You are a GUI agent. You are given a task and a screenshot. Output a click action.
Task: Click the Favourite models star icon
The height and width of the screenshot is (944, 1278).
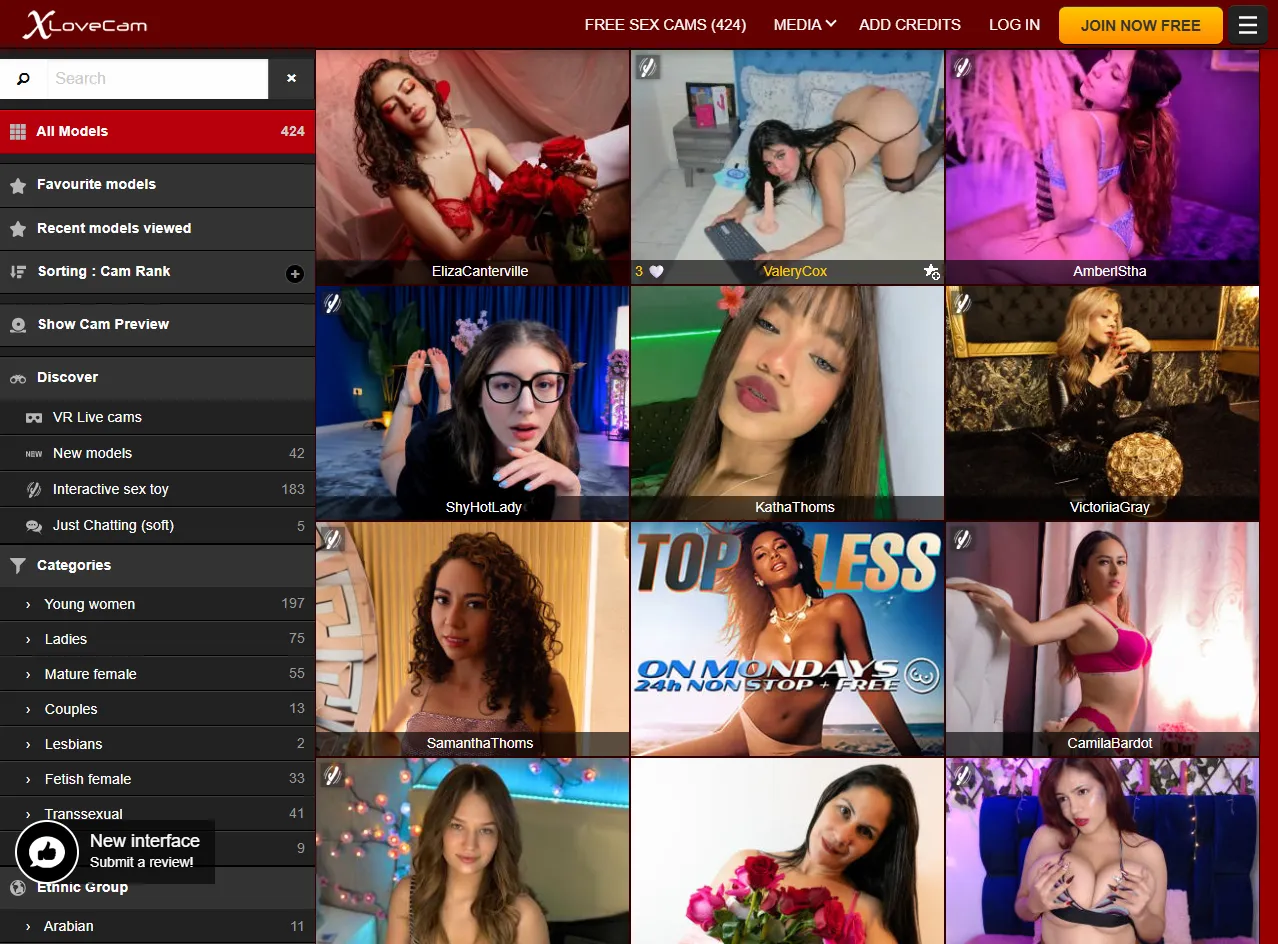20,184
